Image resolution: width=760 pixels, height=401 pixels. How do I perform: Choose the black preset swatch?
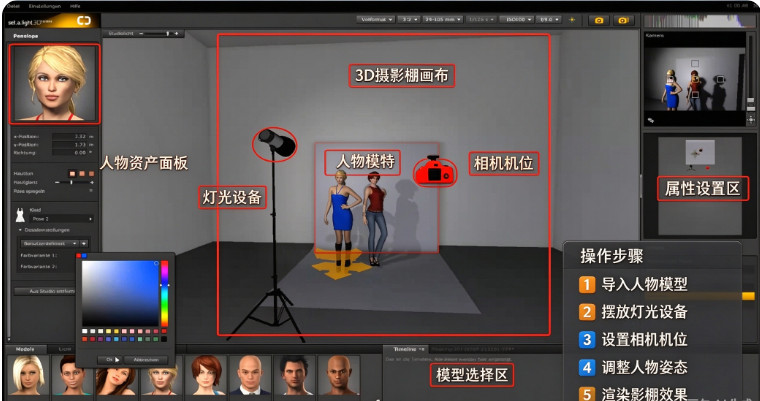pos(164,338)
